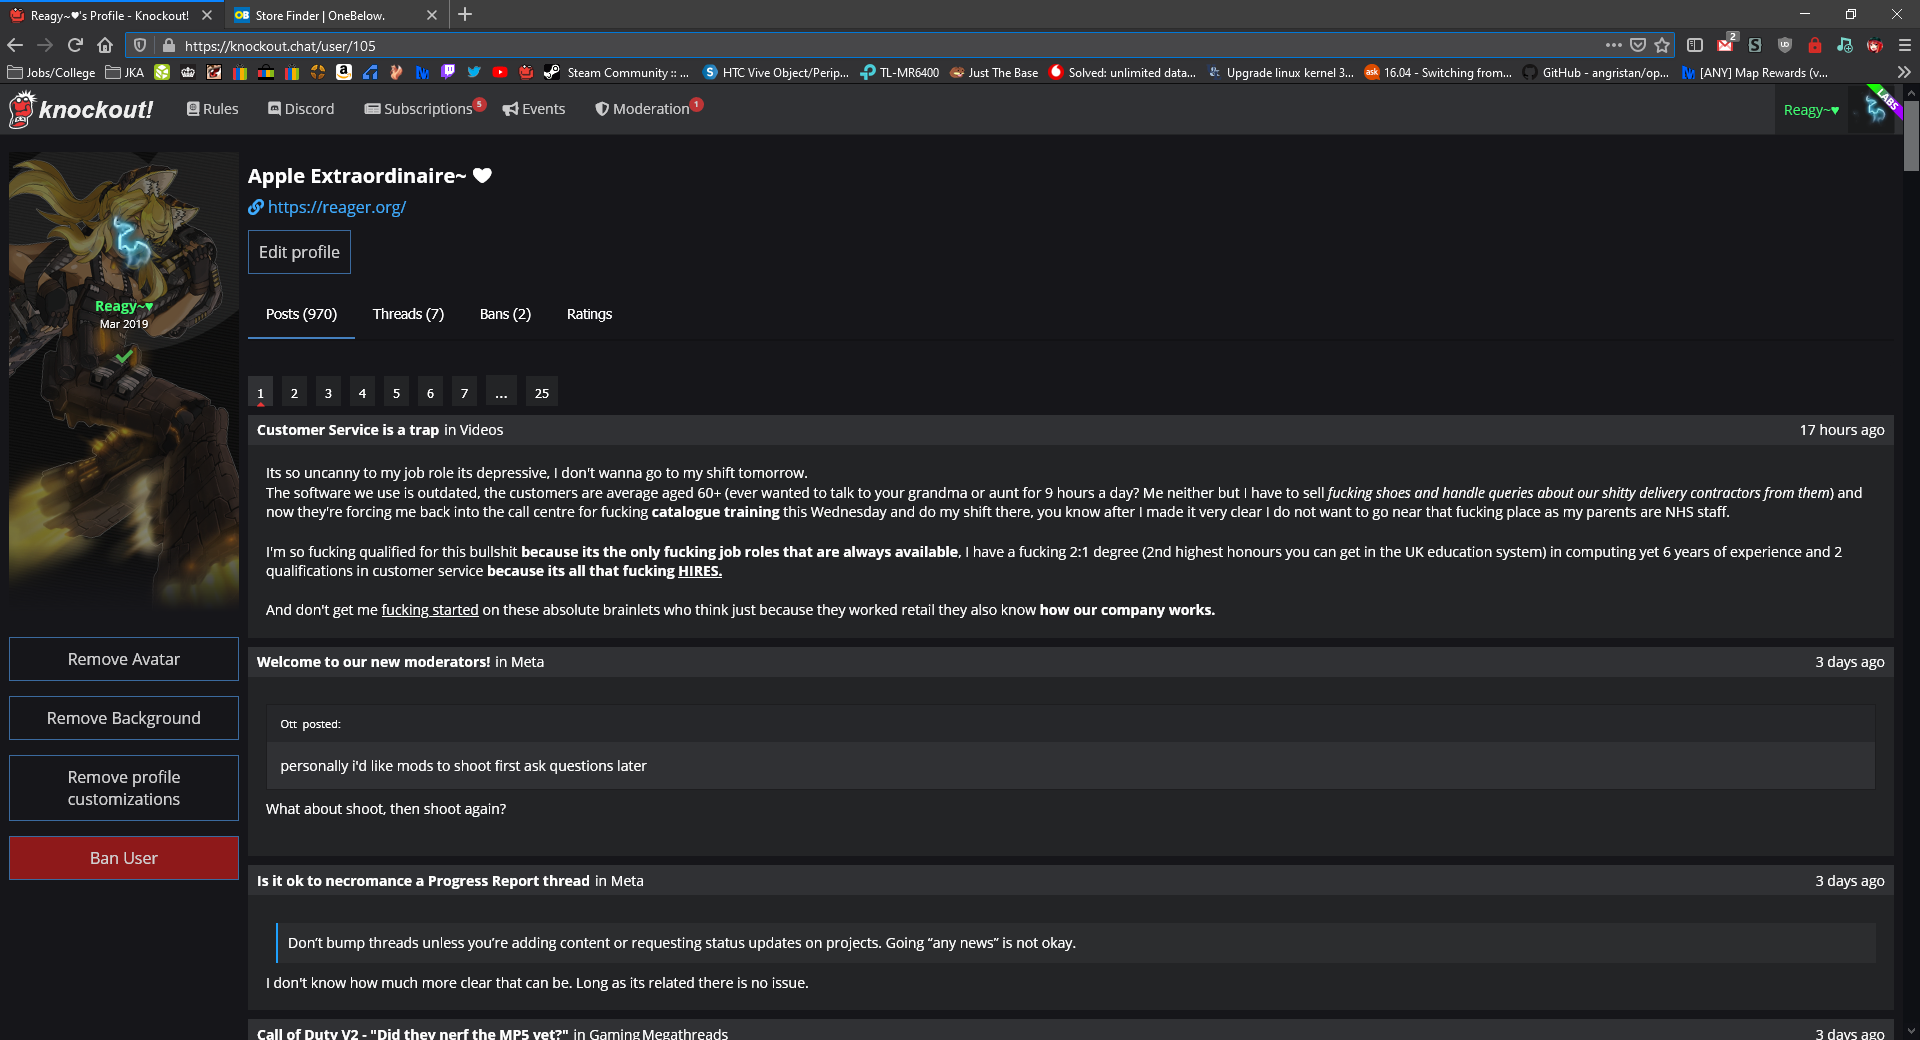Open the Rules page

coord(212,109)
